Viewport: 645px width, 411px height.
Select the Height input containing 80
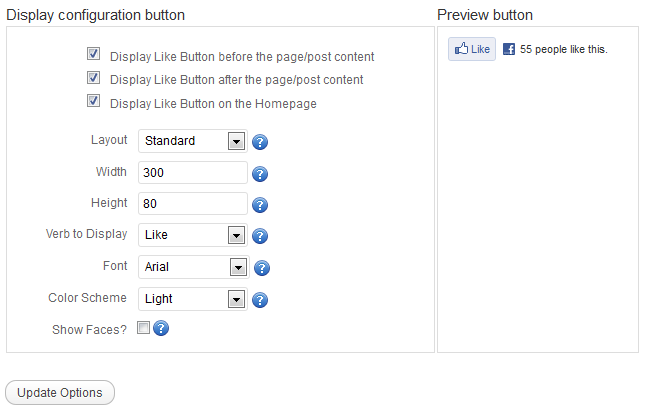[193, 203]
